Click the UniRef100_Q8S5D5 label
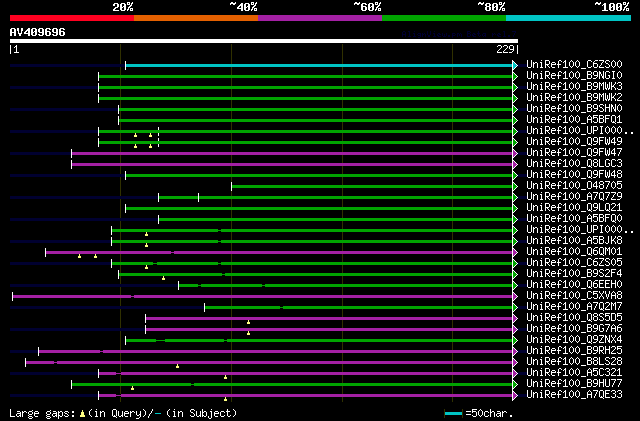This screenshot has width=640, height=421. pos(574,318)
